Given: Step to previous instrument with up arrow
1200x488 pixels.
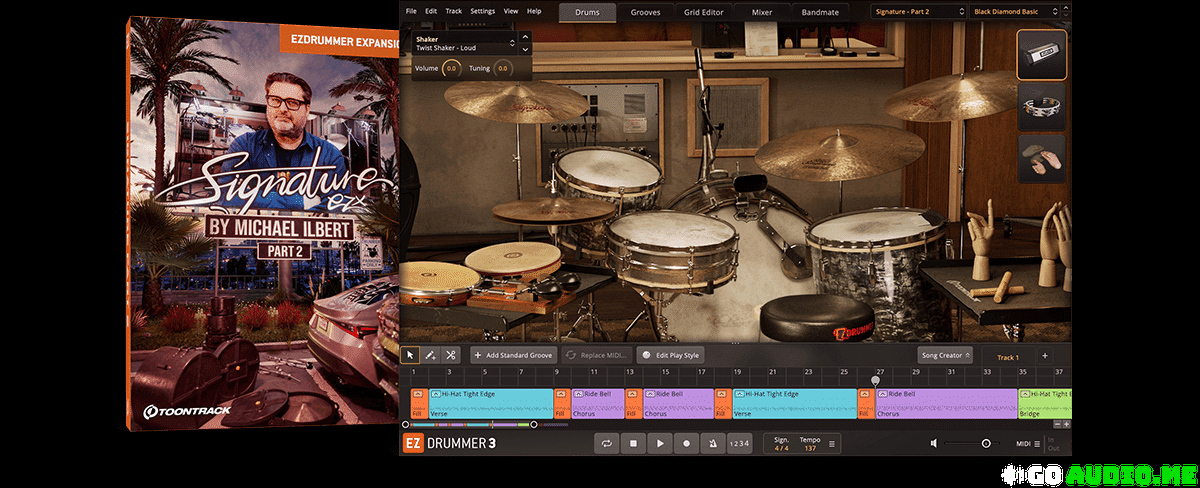Looking at the screenshot, I should (526, 39).
